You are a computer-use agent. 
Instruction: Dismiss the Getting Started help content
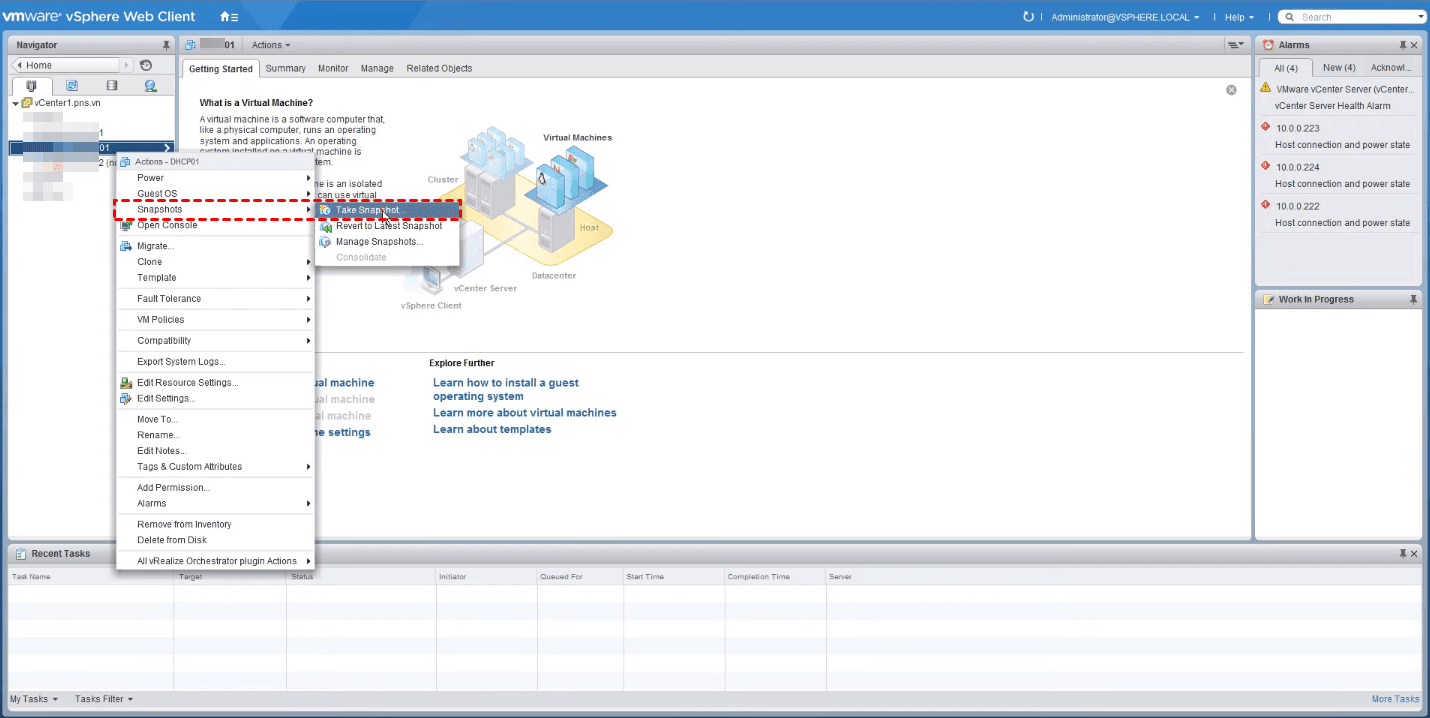[x=1231, y=90]
